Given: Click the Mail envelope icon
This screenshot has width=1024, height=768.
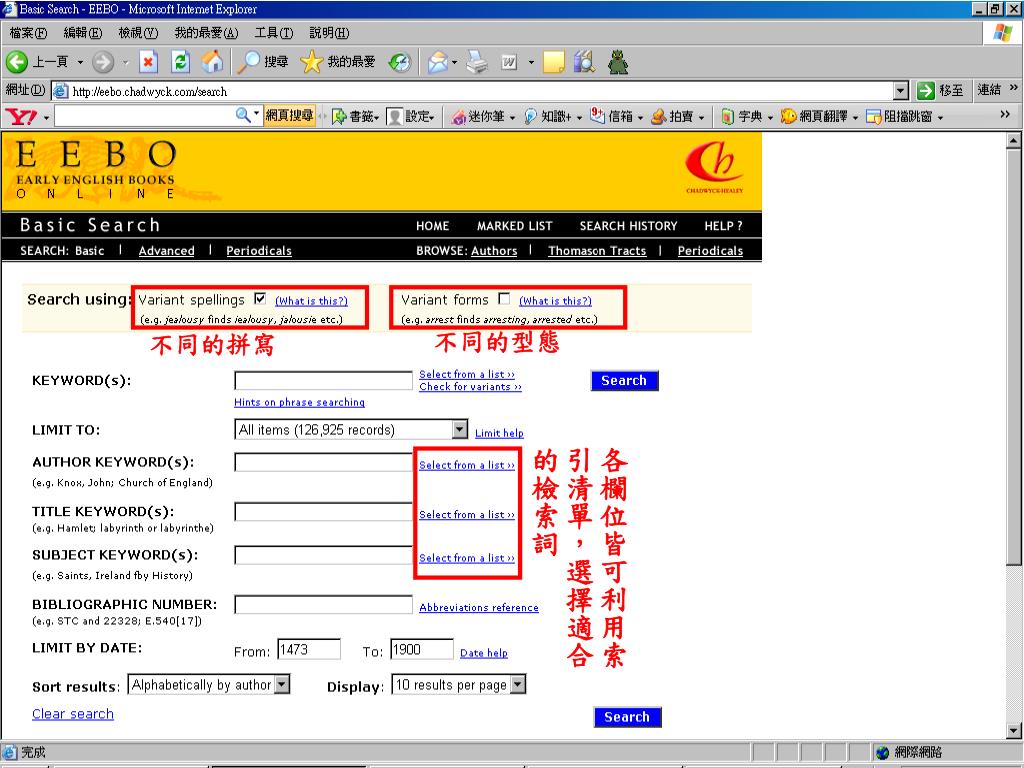Looking at the screenshot, I should click(438, 62).
